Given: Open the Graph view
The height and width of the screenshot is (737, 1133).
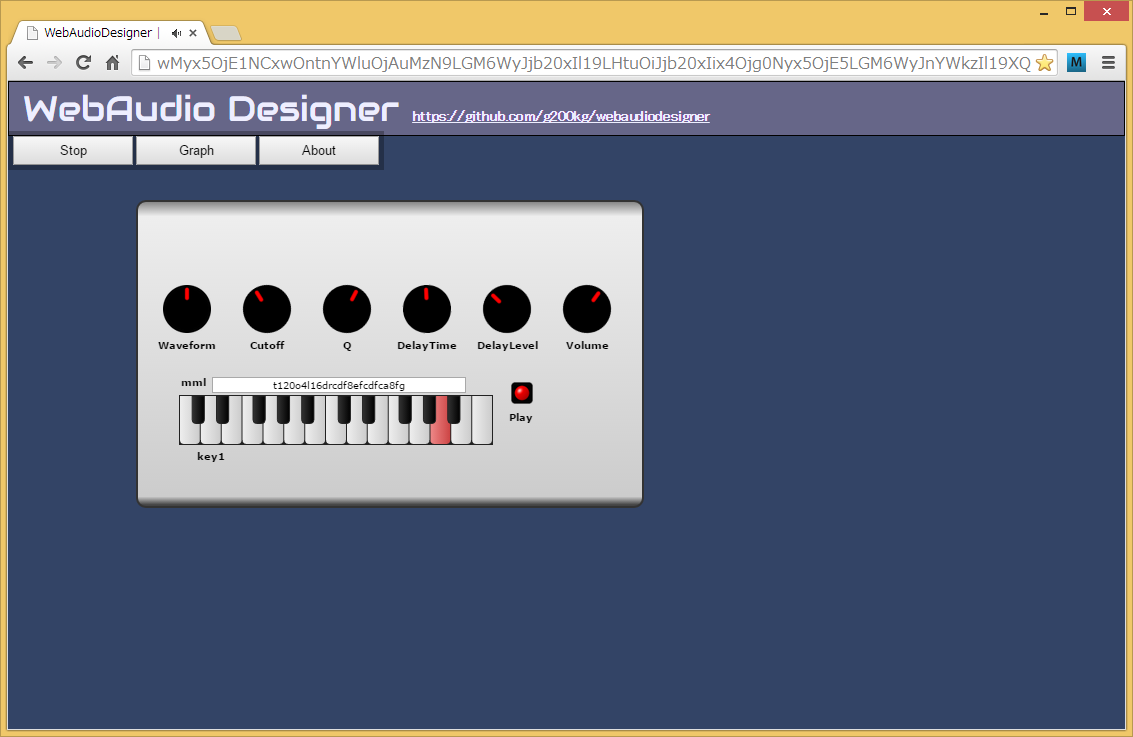Looking at the screenshot, I should point(196,150).
